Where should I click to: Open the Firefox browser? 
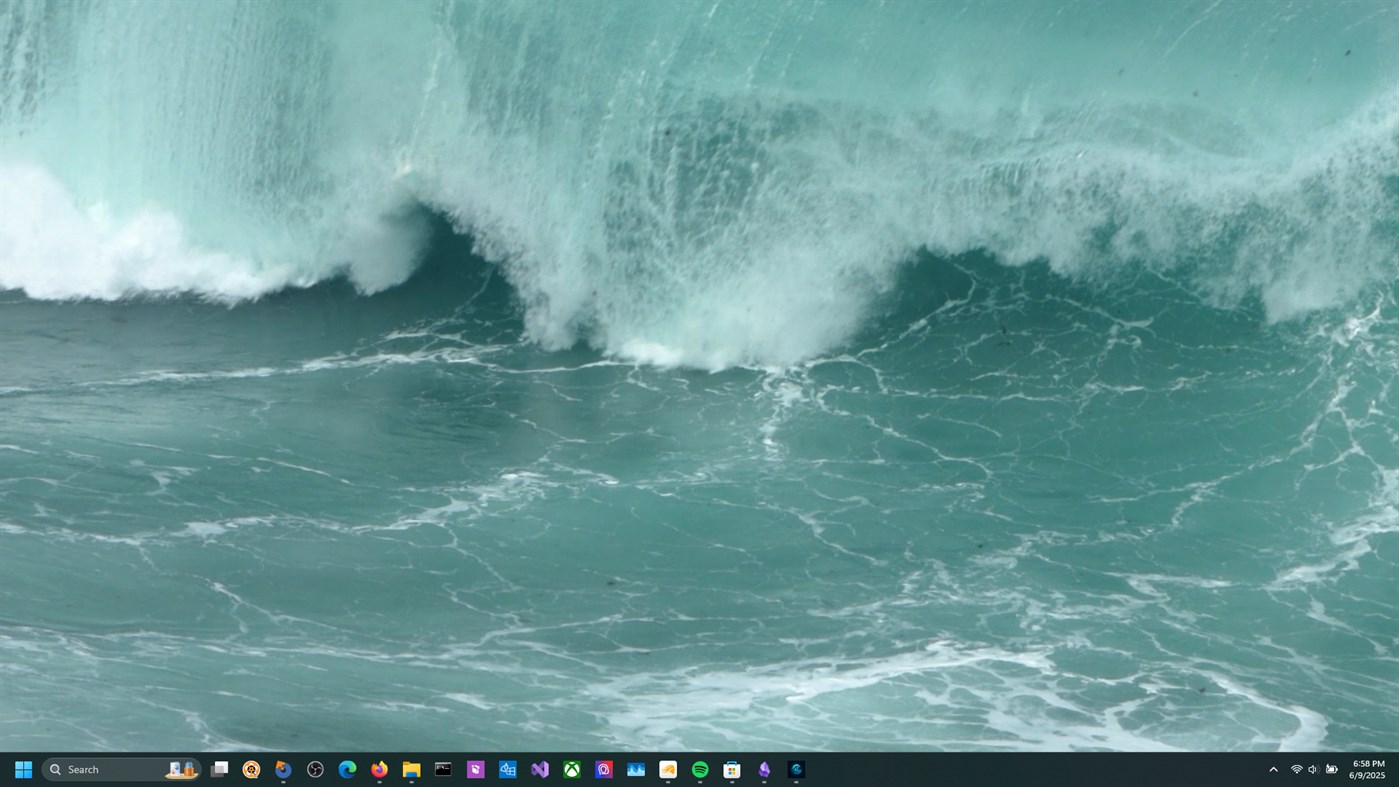pyautogui.click(x=379, y=769)
